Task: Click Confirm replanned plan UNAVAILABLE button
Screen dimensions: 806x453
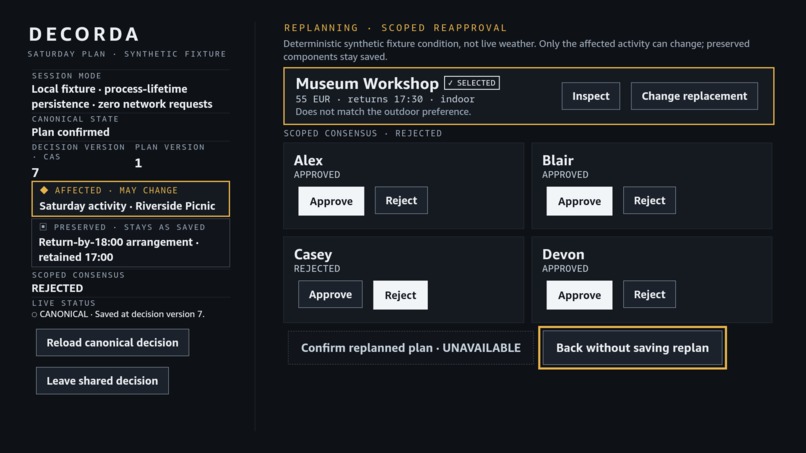Action: click(x=411, y=348)
